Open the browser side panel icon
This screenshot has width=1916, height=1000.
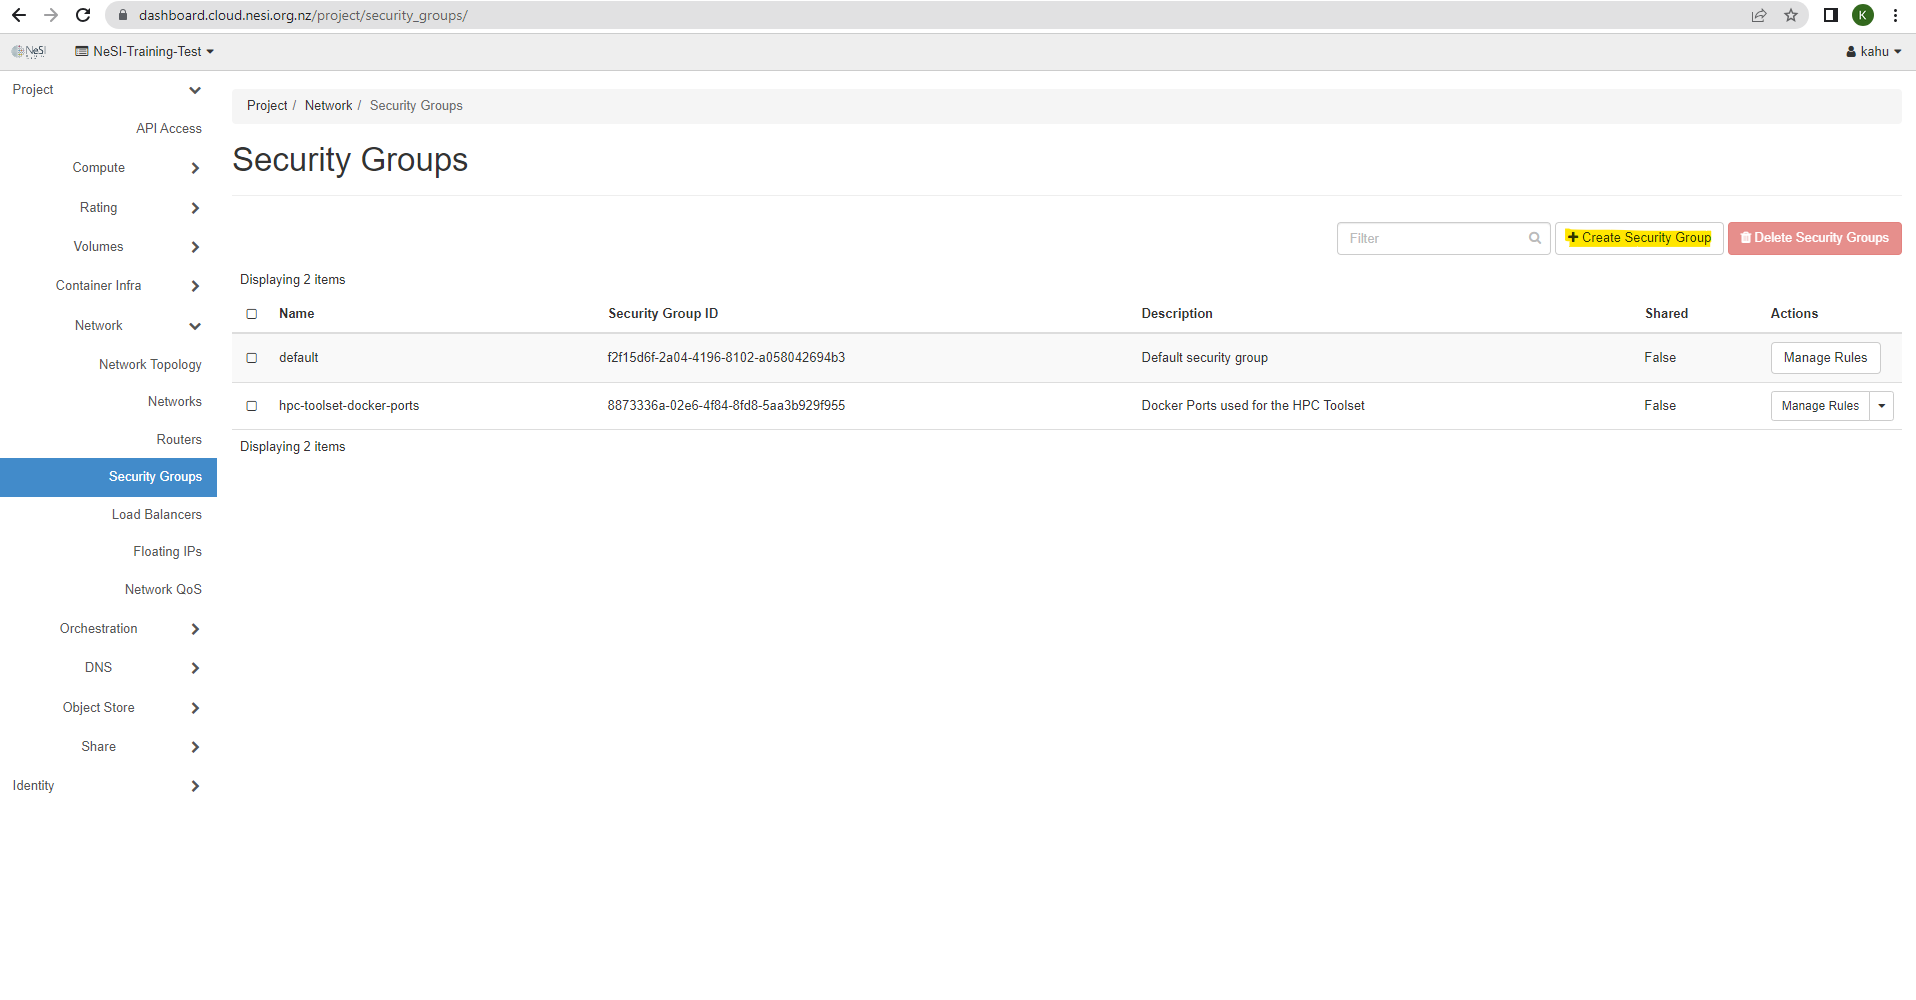click(x=1830, y=15)
